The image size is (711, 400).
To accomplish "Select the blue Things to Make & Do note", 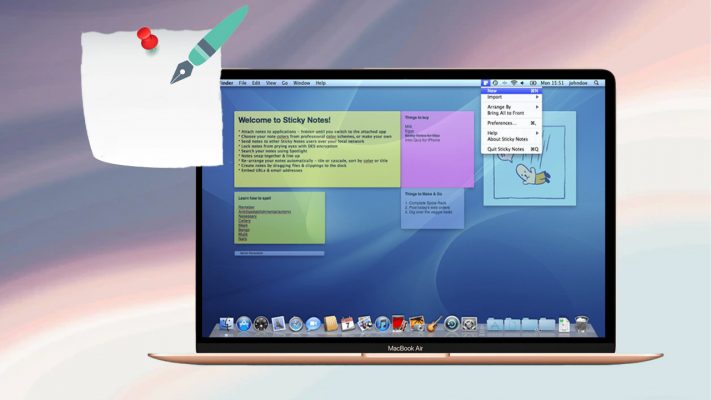I will click(432, 209).
